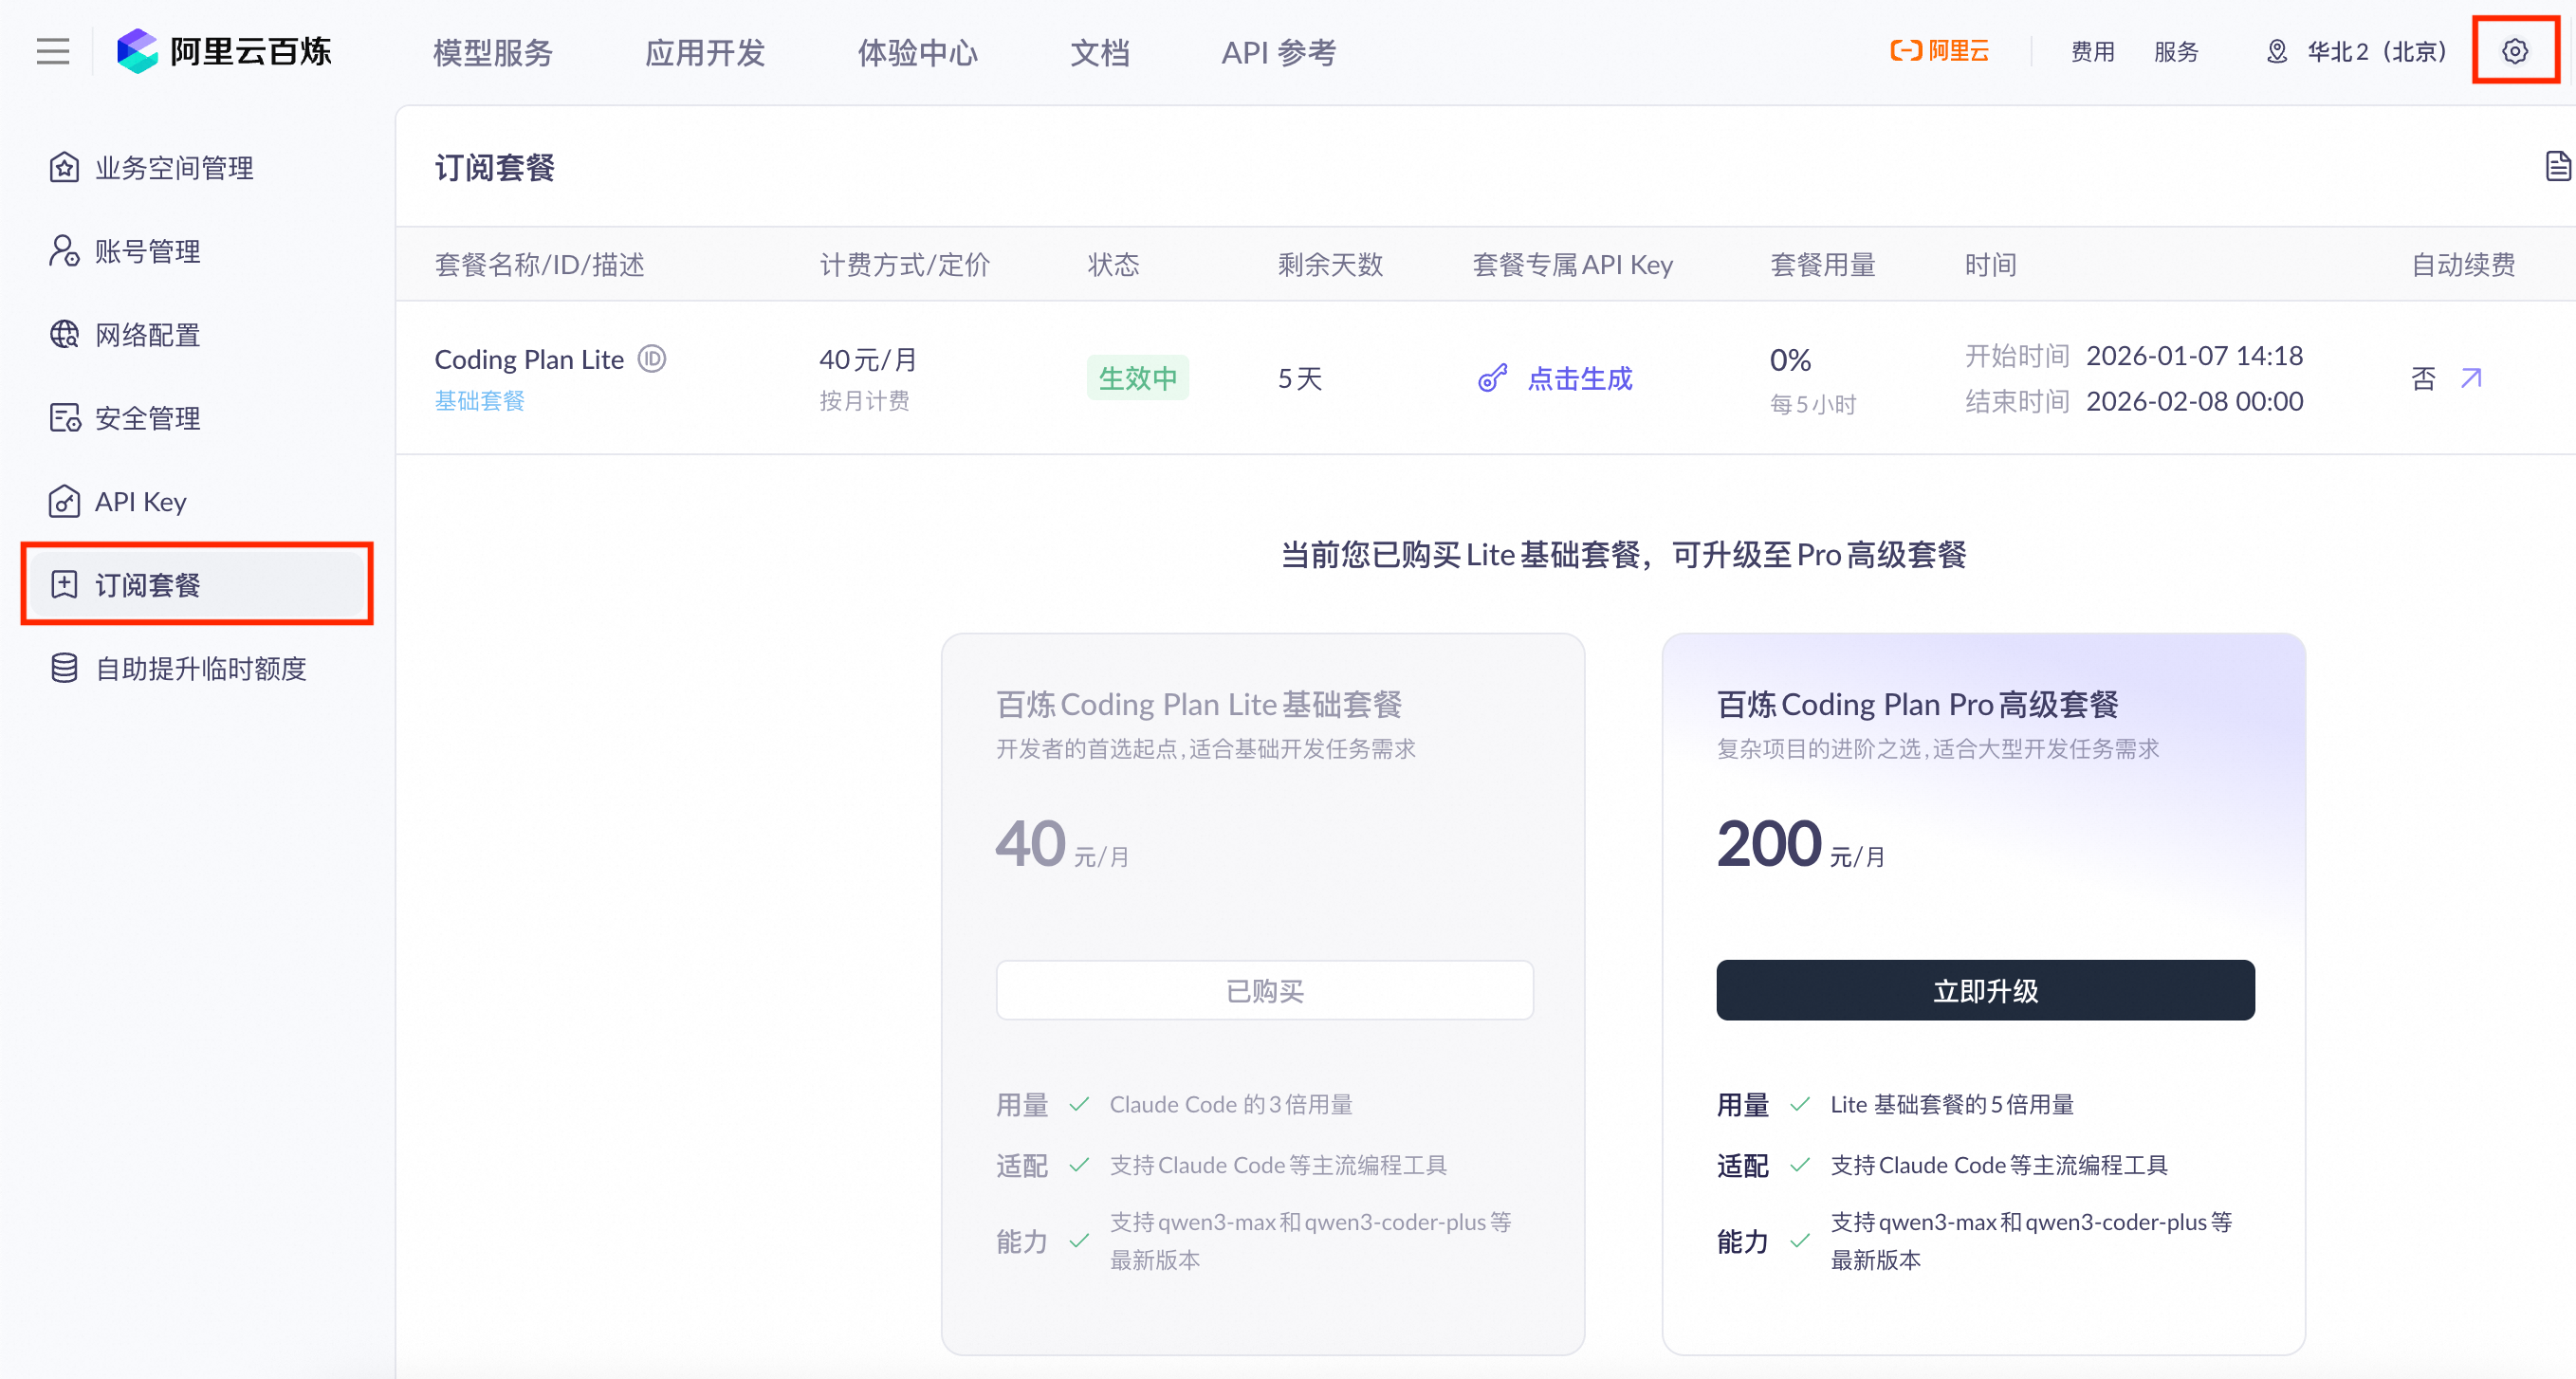Click the auto-renew arrow icon next to 否
Image resolution: width=2576 pixels, height=1379 pixels.
point(2471,378)
